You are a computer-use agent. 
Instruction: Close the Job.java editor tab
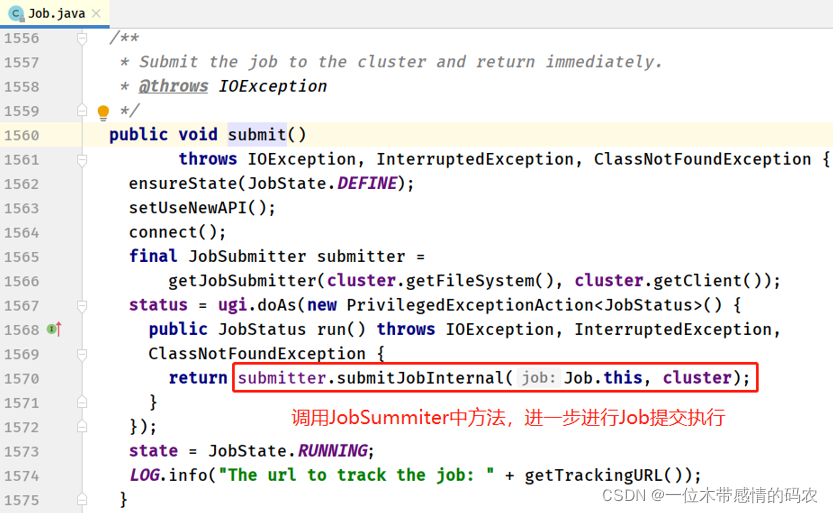[x=98, y=14]
